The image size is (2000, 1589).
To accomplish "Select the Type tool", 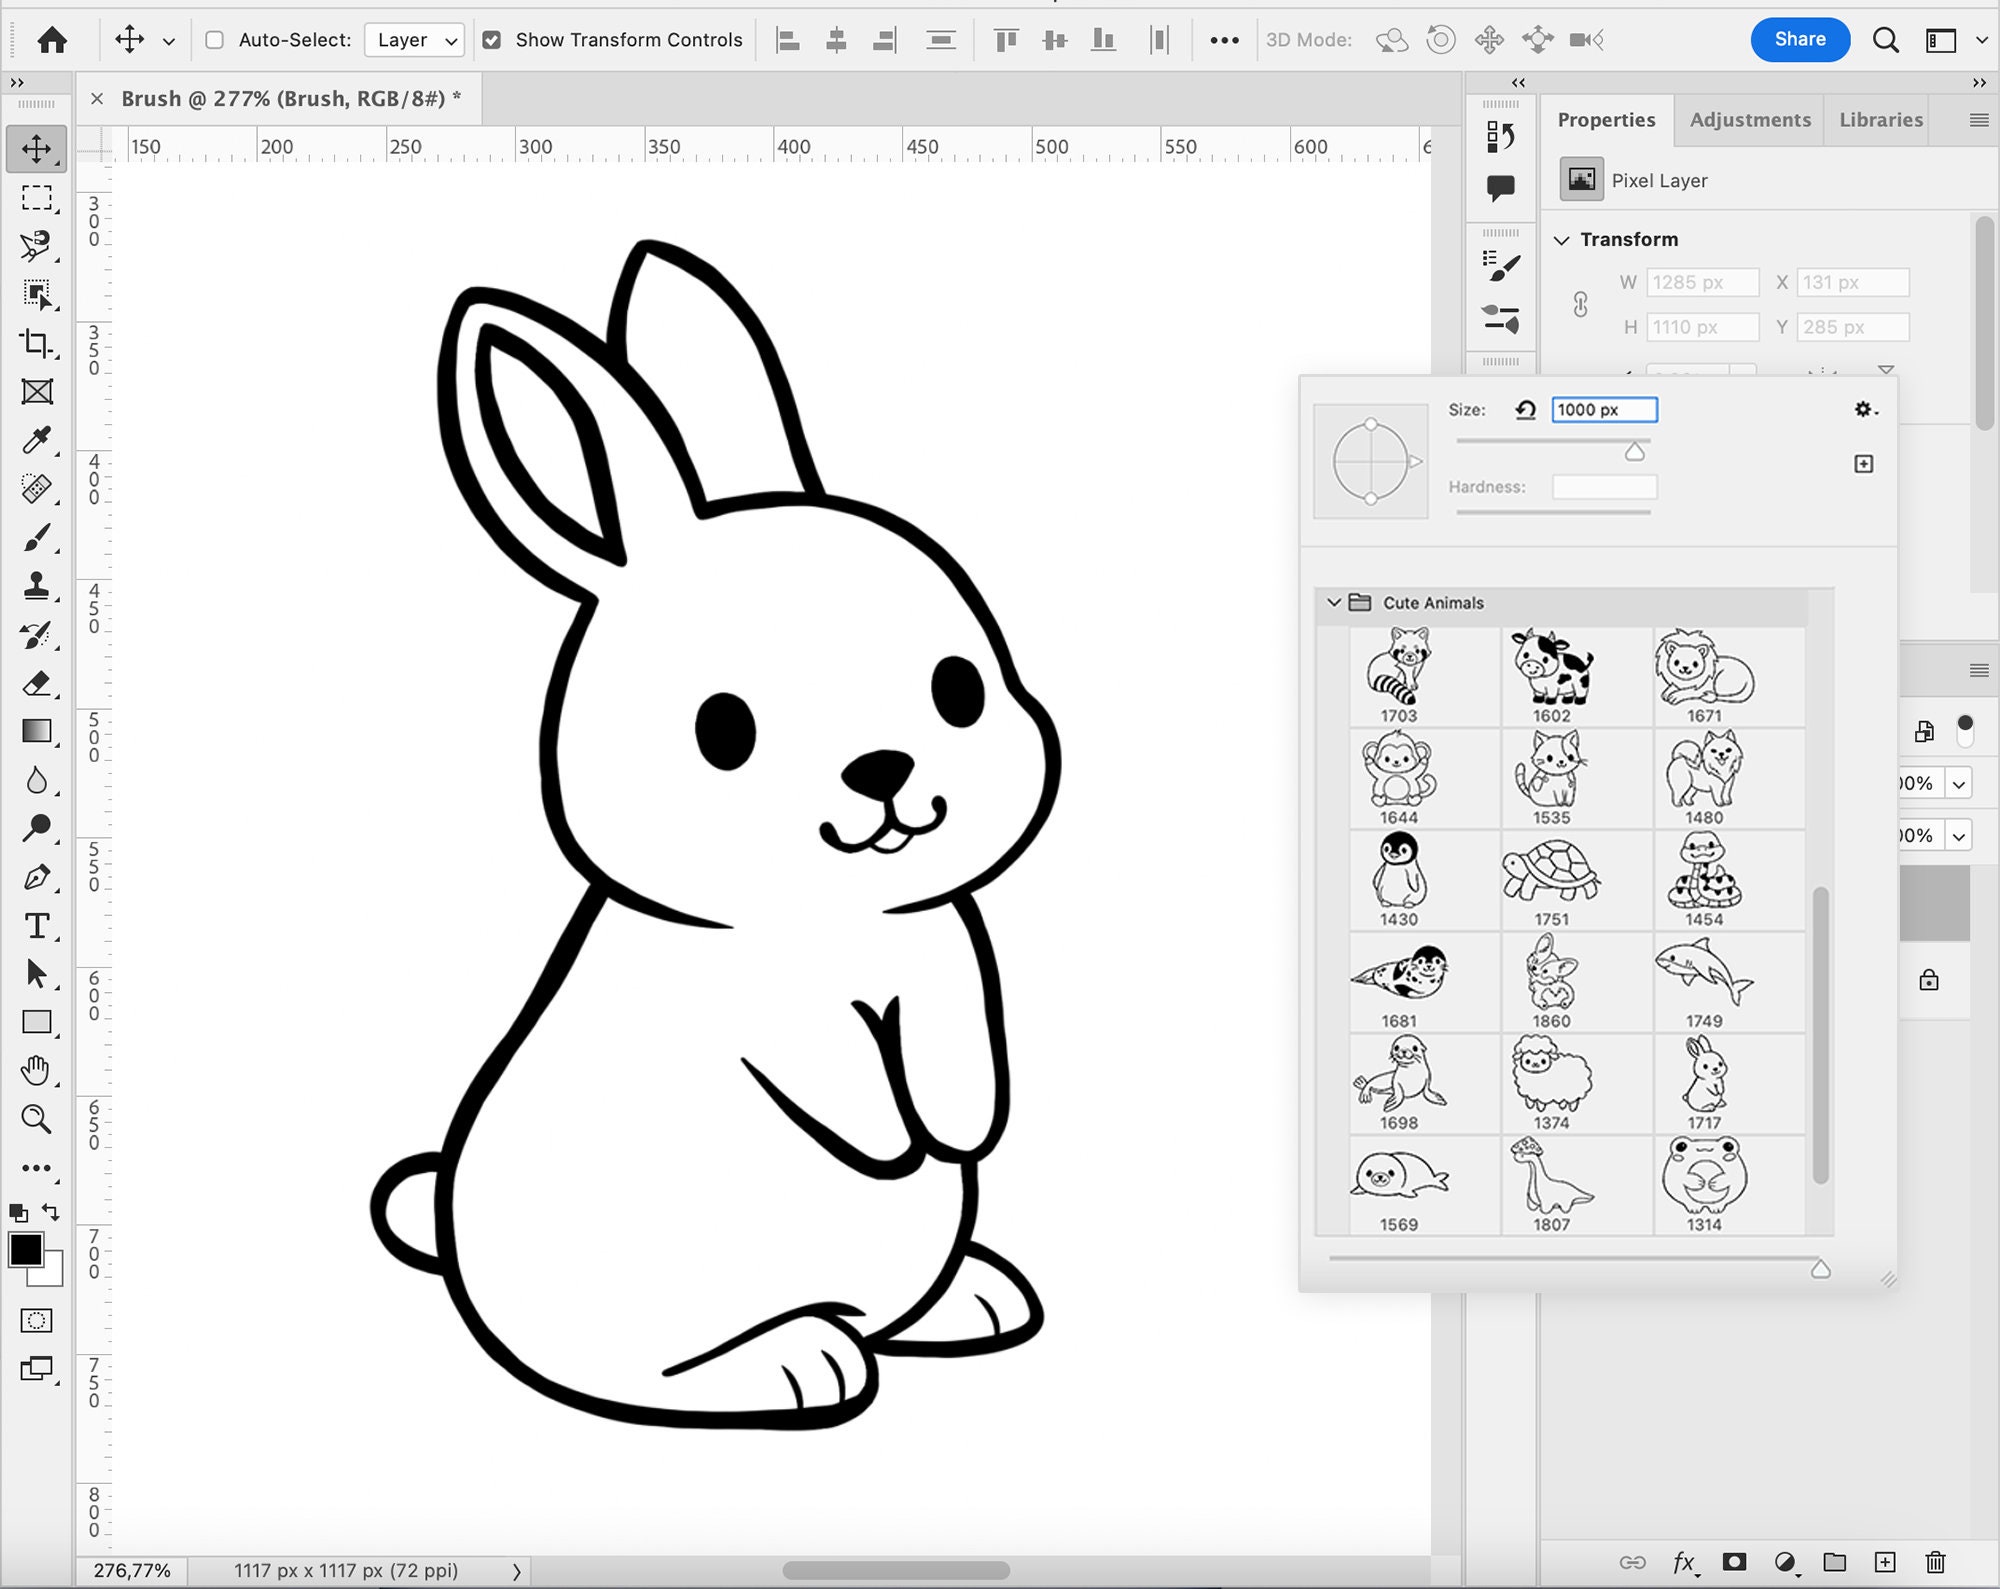I will click(x=37, y=926).
